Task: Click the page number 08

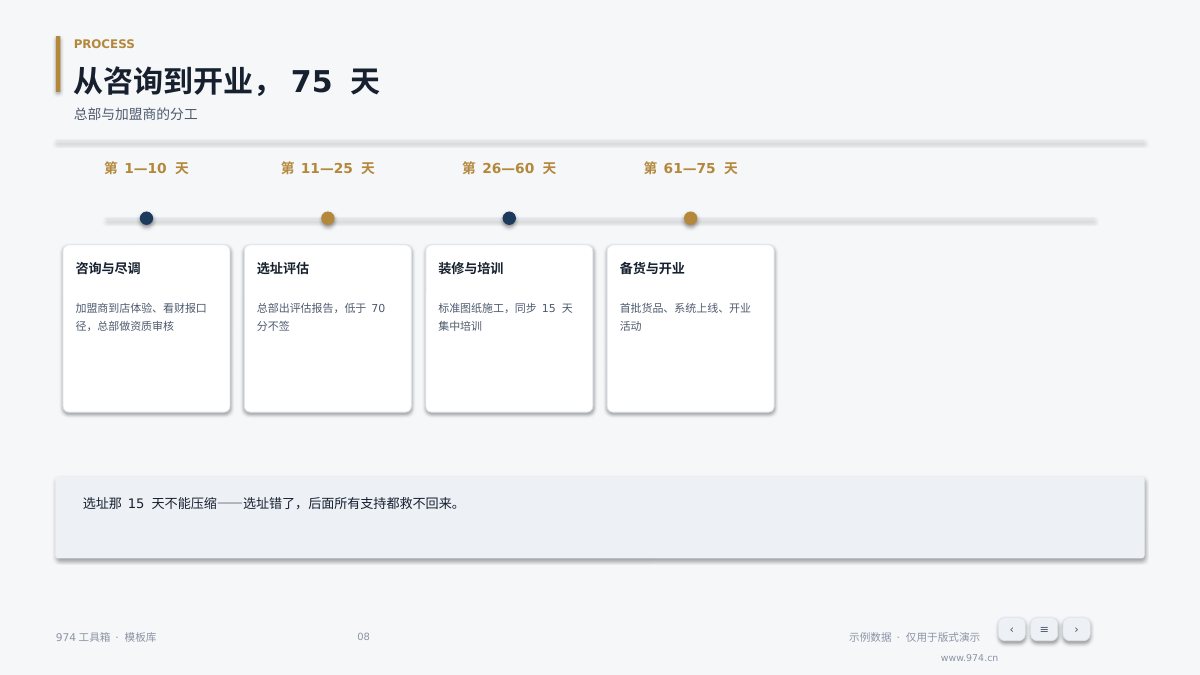Action: [363, 637]
